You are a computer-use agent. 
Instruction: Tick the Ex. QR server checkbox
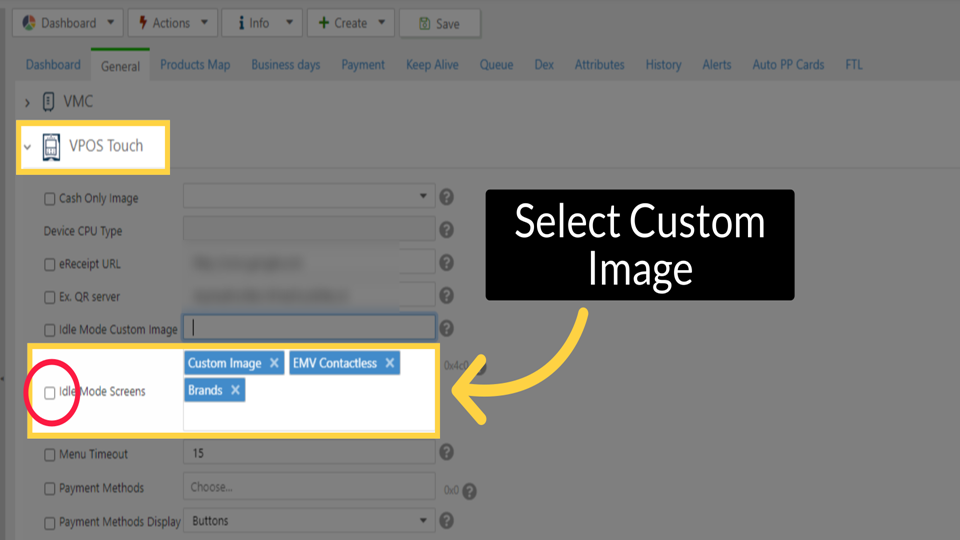50,298
